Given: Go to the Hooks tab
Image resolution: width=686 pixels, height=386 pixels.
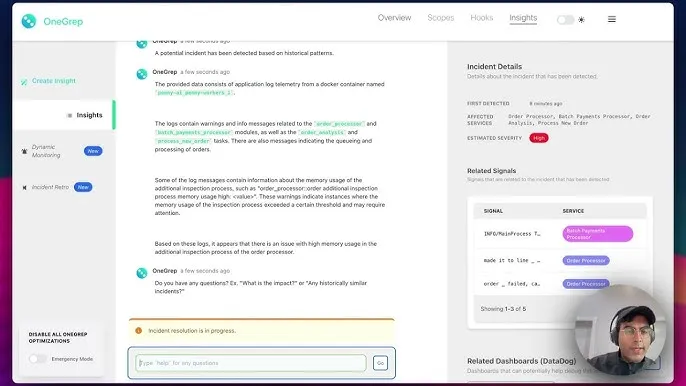Looking at the screenshot, I should (482, 18).
